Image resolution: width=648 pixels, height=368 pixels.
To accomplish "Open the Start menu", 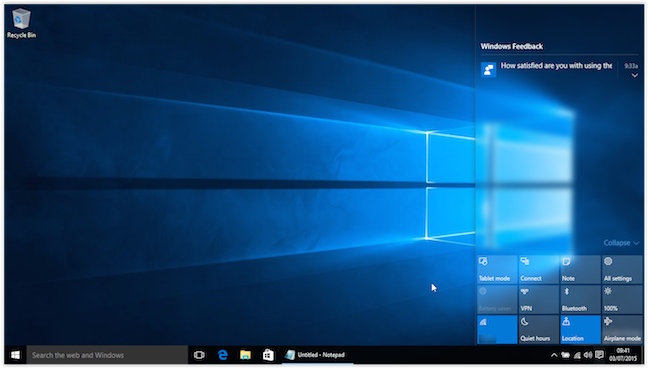I will click(x=16, y=355).
